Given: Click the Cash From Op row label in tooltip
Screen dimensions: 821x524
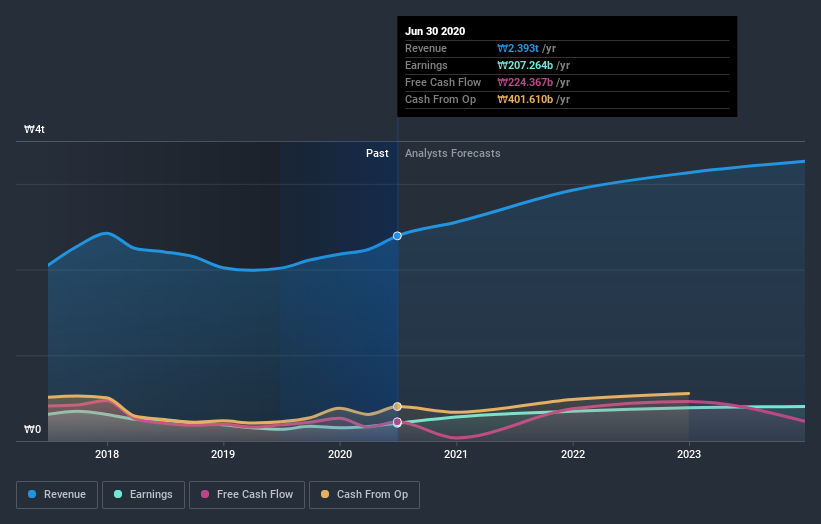Looking at the screenshot, I should click(440, 99).
